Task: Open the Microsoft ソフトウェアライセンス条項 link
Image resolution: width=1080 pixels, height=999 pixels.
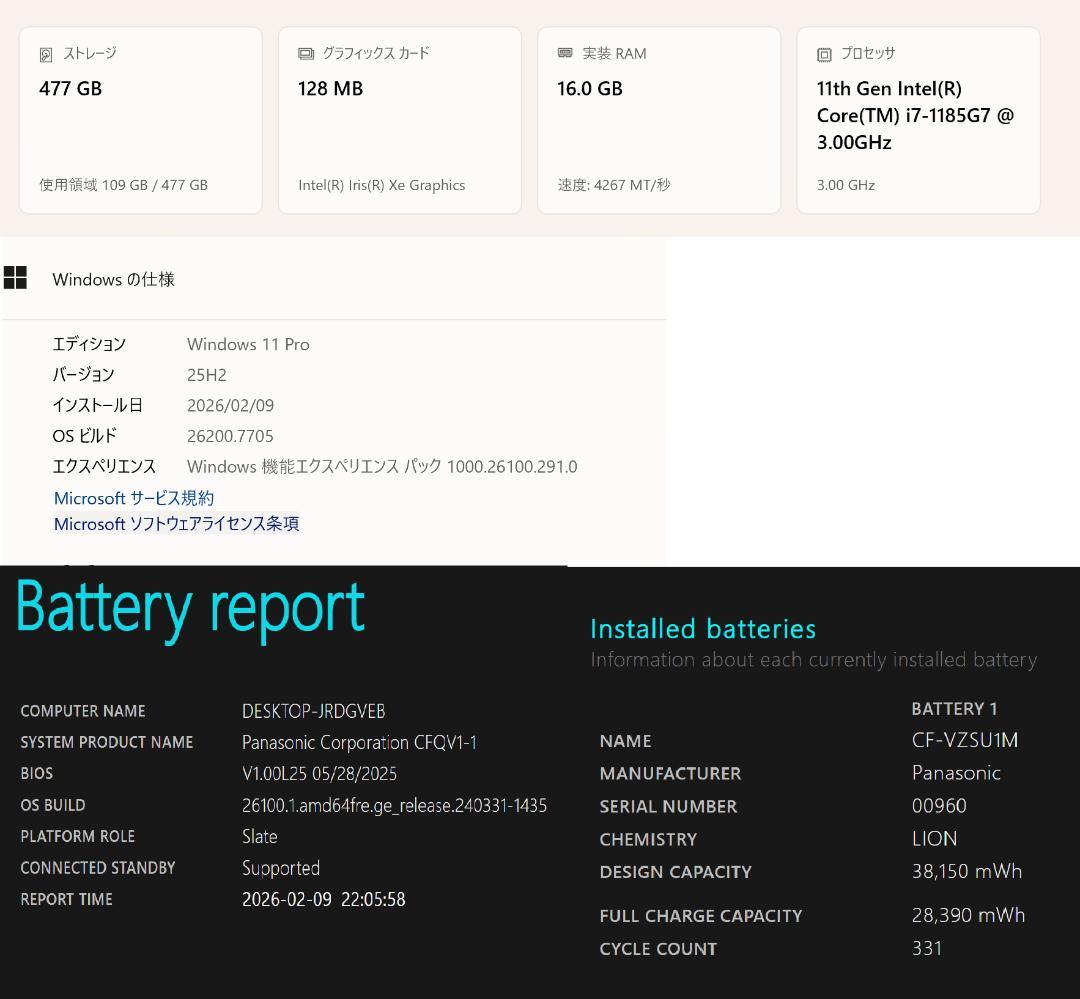Action: 177,524
